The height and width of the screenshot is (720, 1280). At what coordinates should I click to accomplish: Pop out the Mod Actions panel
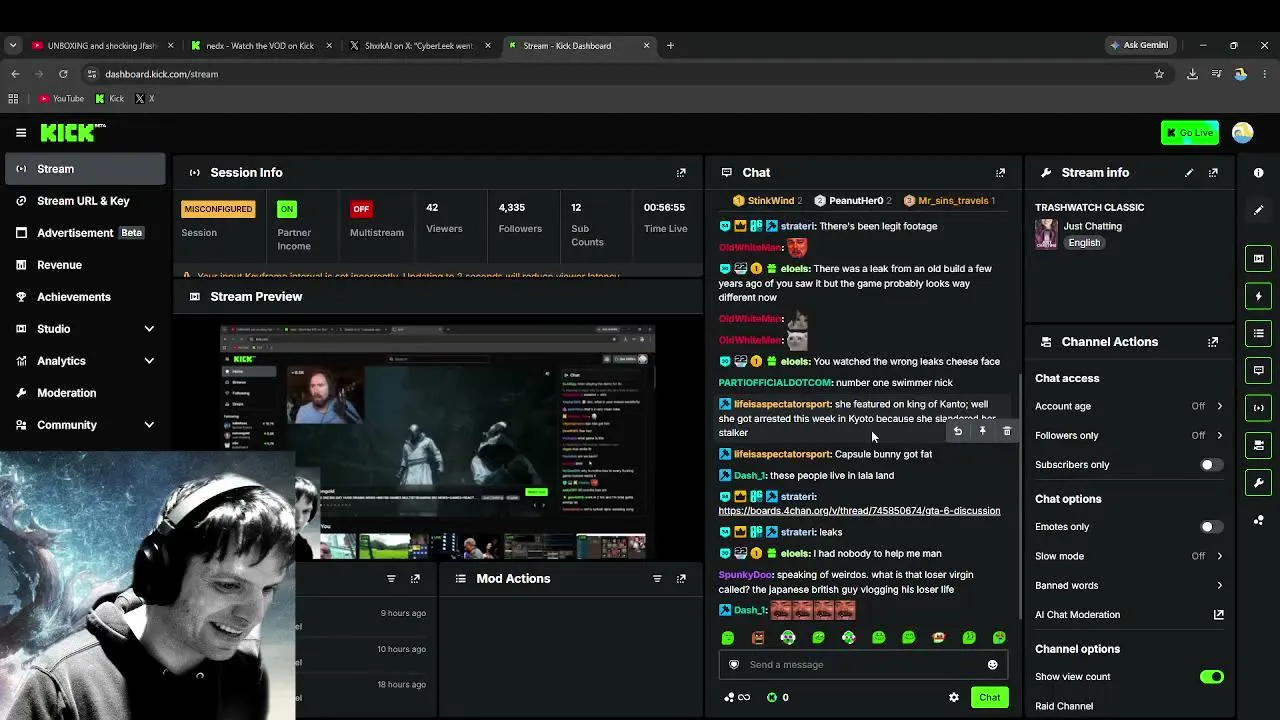tap(681, 579)
